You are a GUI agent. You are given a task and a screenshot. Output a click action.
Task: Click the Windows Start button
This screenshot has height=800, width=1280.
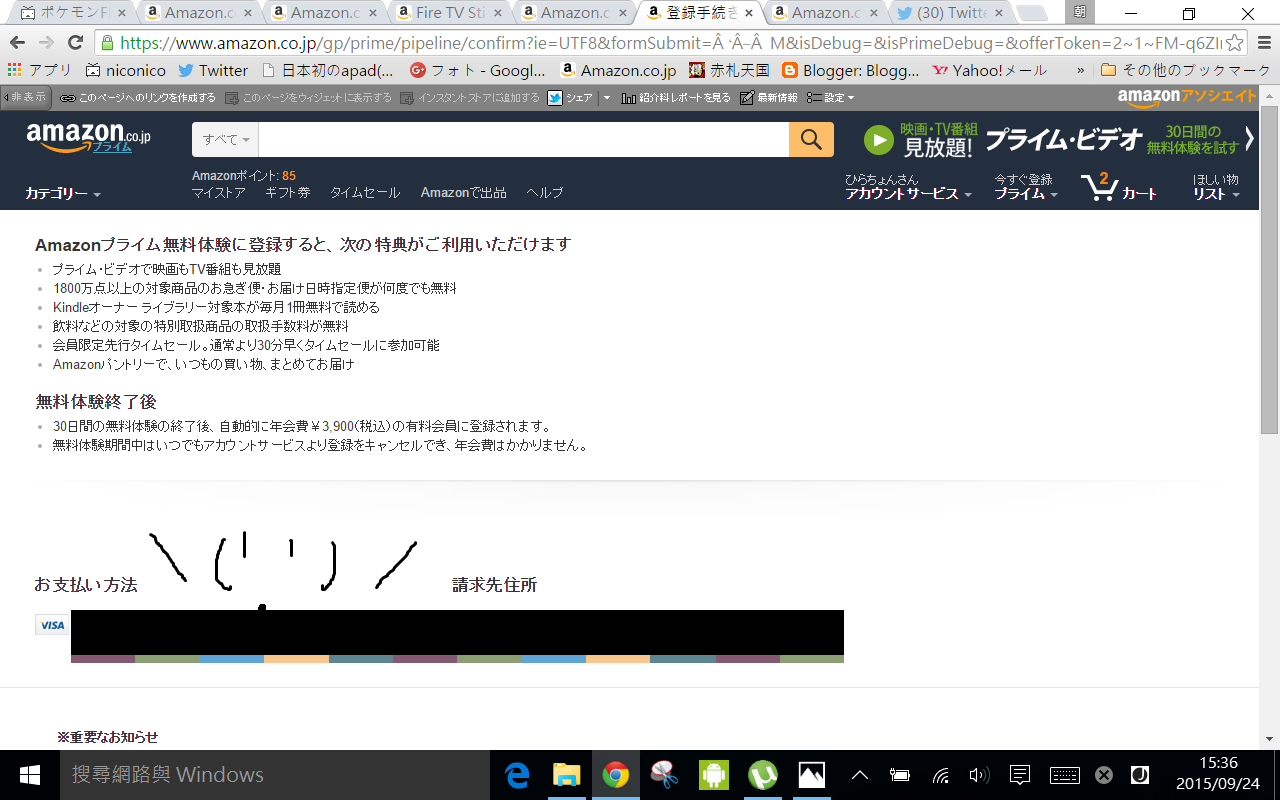coord(29,775)
